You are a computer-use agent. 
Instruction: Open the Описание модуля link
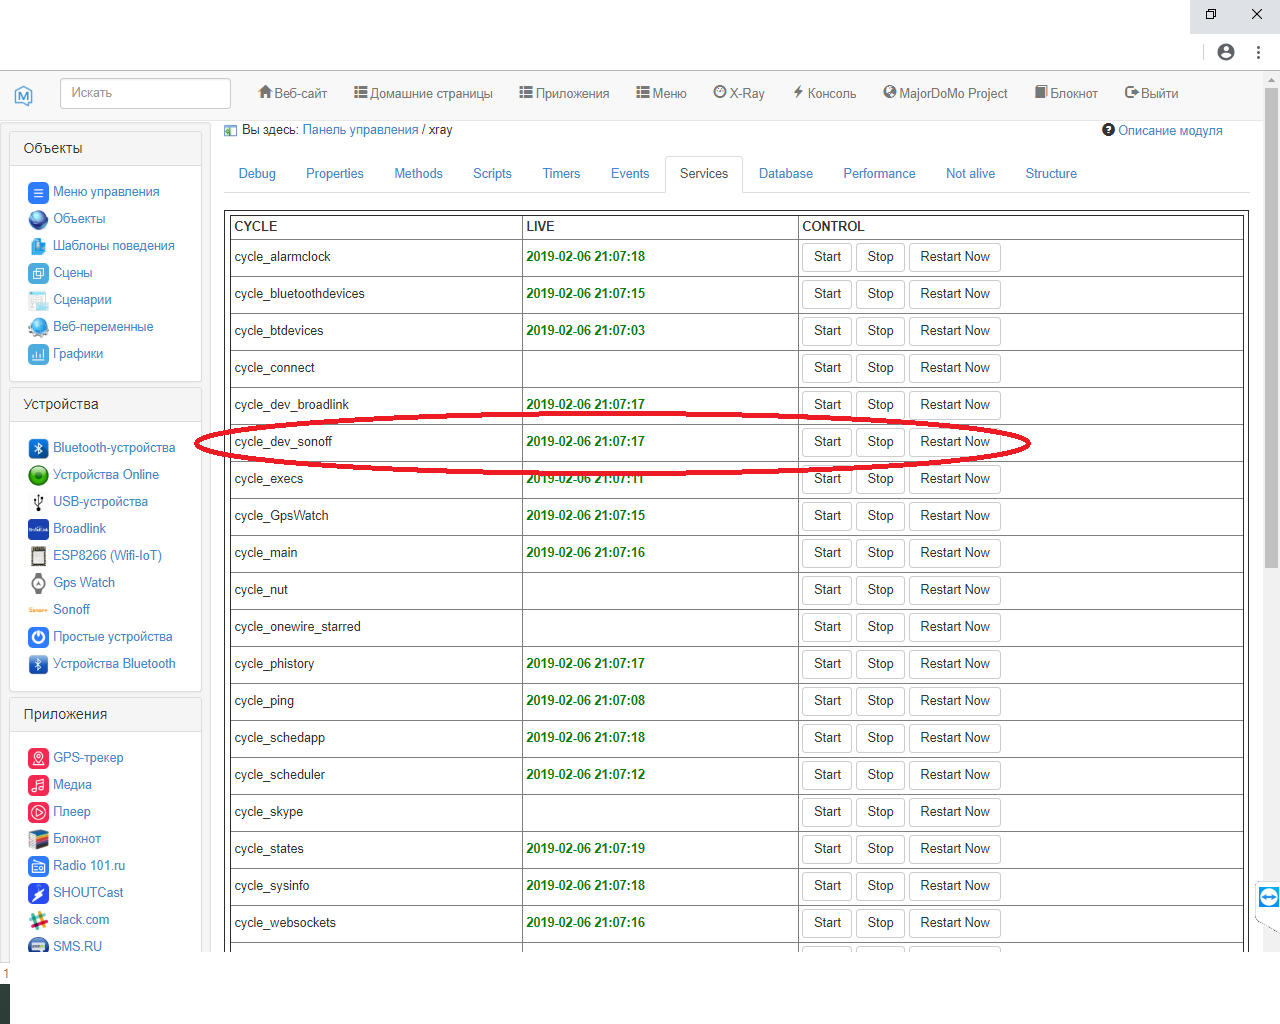point(1169,131)
